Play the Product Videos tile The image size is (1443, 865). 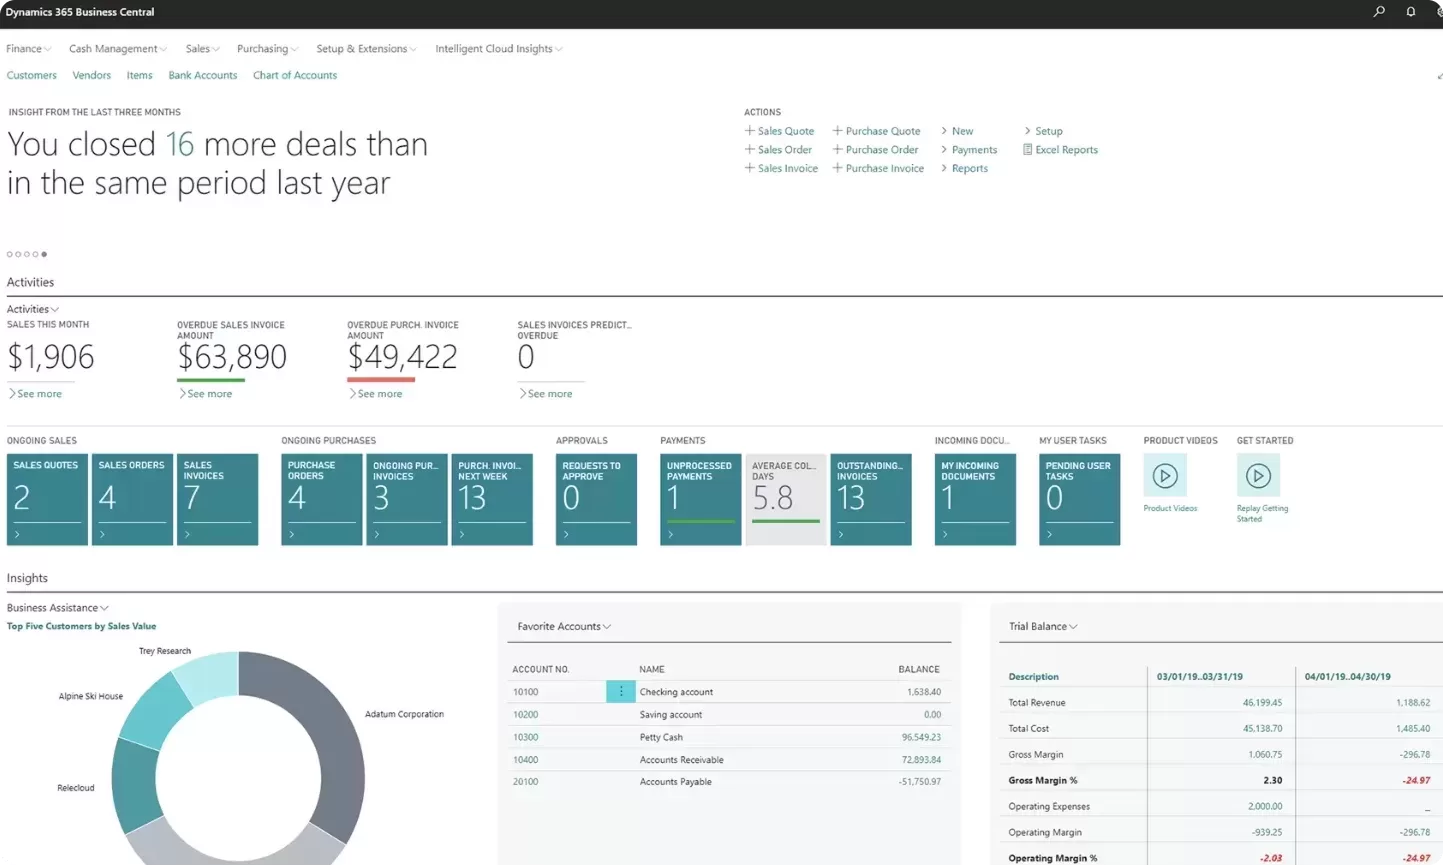(x=1164, y=476)
